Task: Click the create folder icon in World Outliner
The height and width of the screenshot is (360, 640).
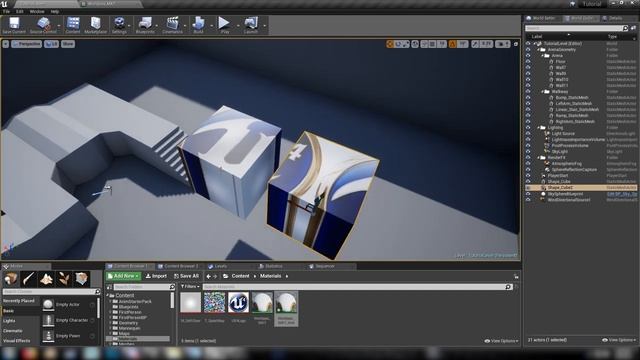Action: pyautogui.click(x=633, y=28)
